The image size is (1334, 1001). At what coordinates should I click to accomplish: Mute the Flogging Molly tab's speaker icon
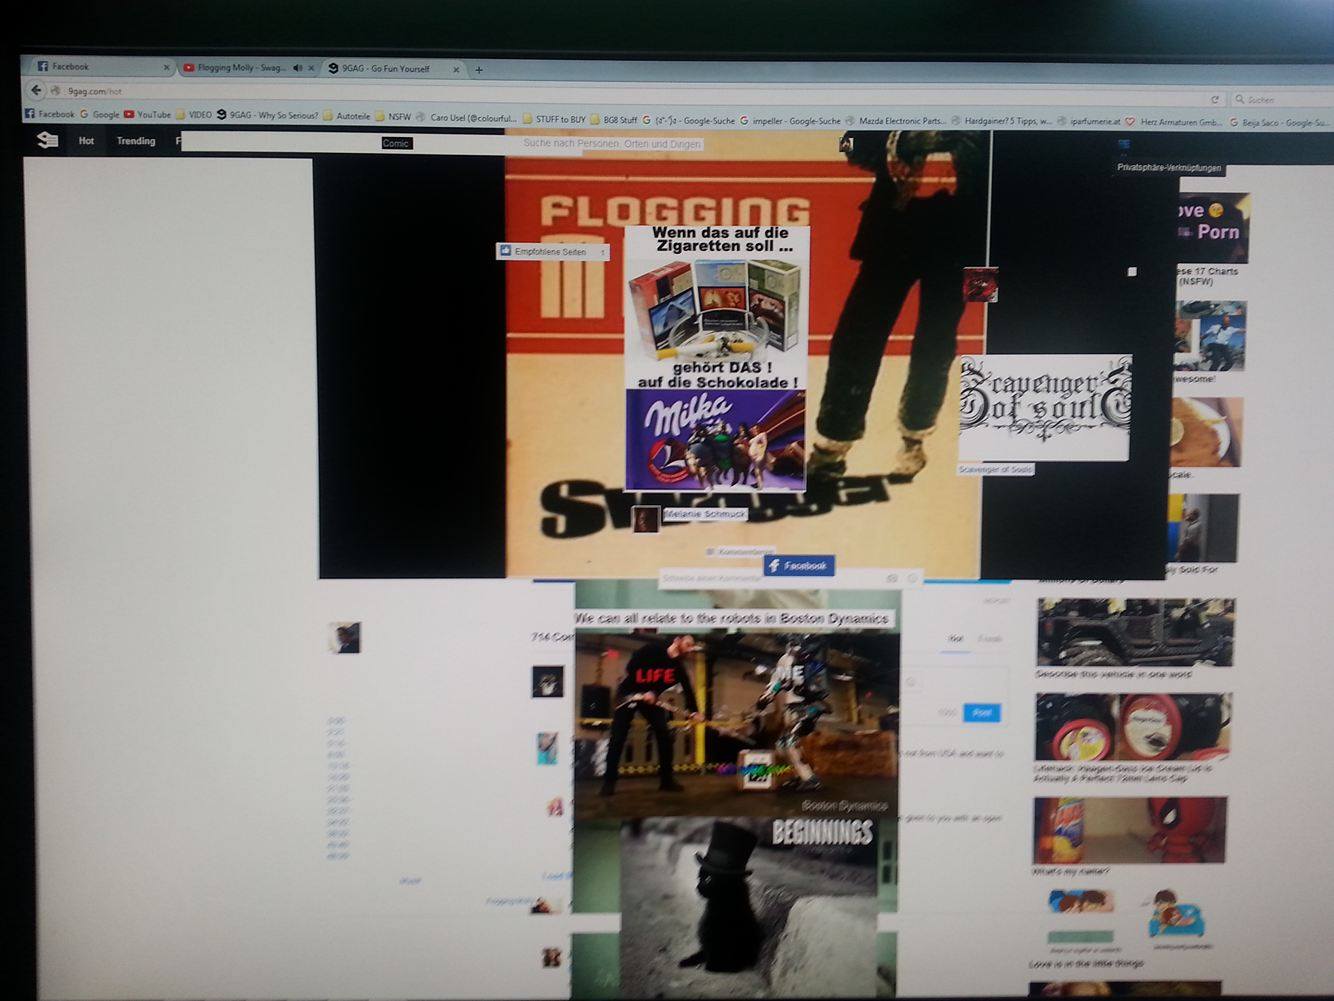pyautogui.click(x=297, y=68)
